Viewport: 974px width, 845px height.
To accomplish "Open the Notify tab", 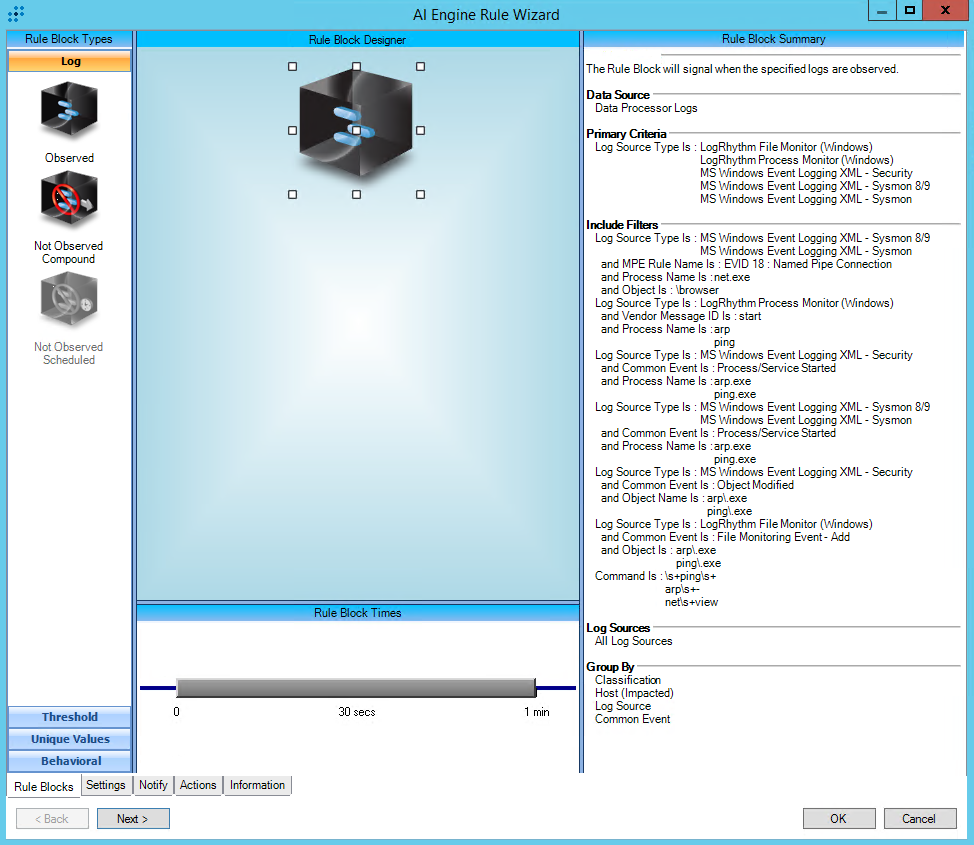I will coord(153,785).
